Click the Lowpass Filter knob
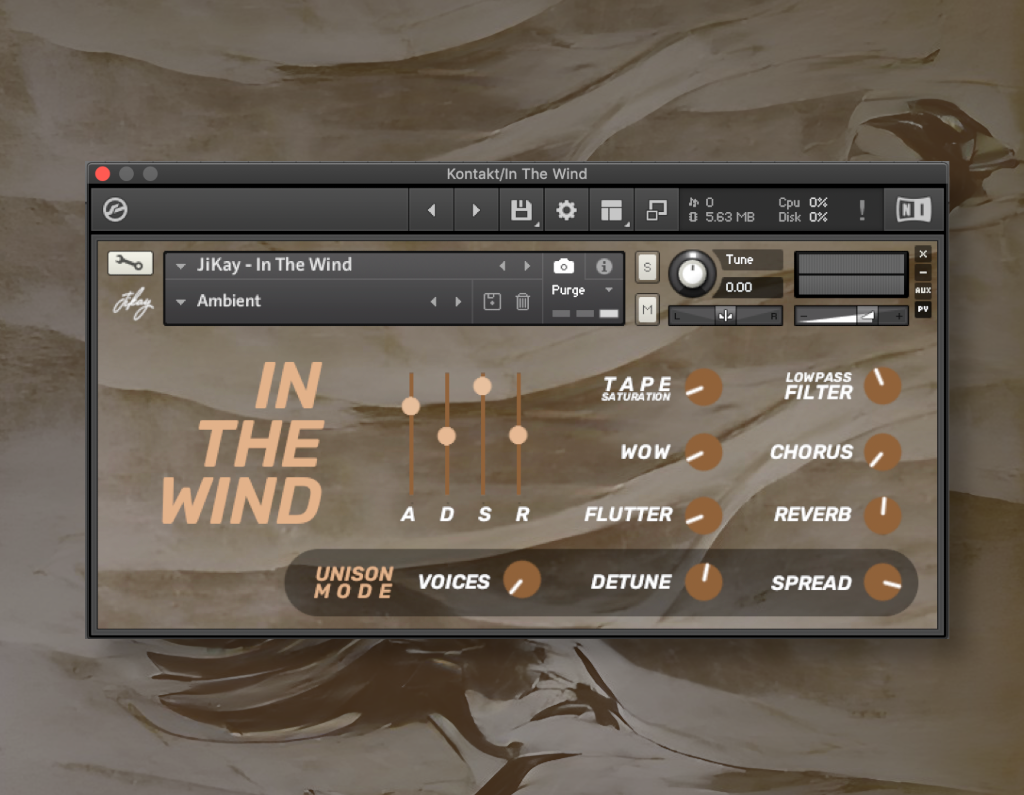Image resolution: width=1024 pixels, height=795 pixels. 883,385
